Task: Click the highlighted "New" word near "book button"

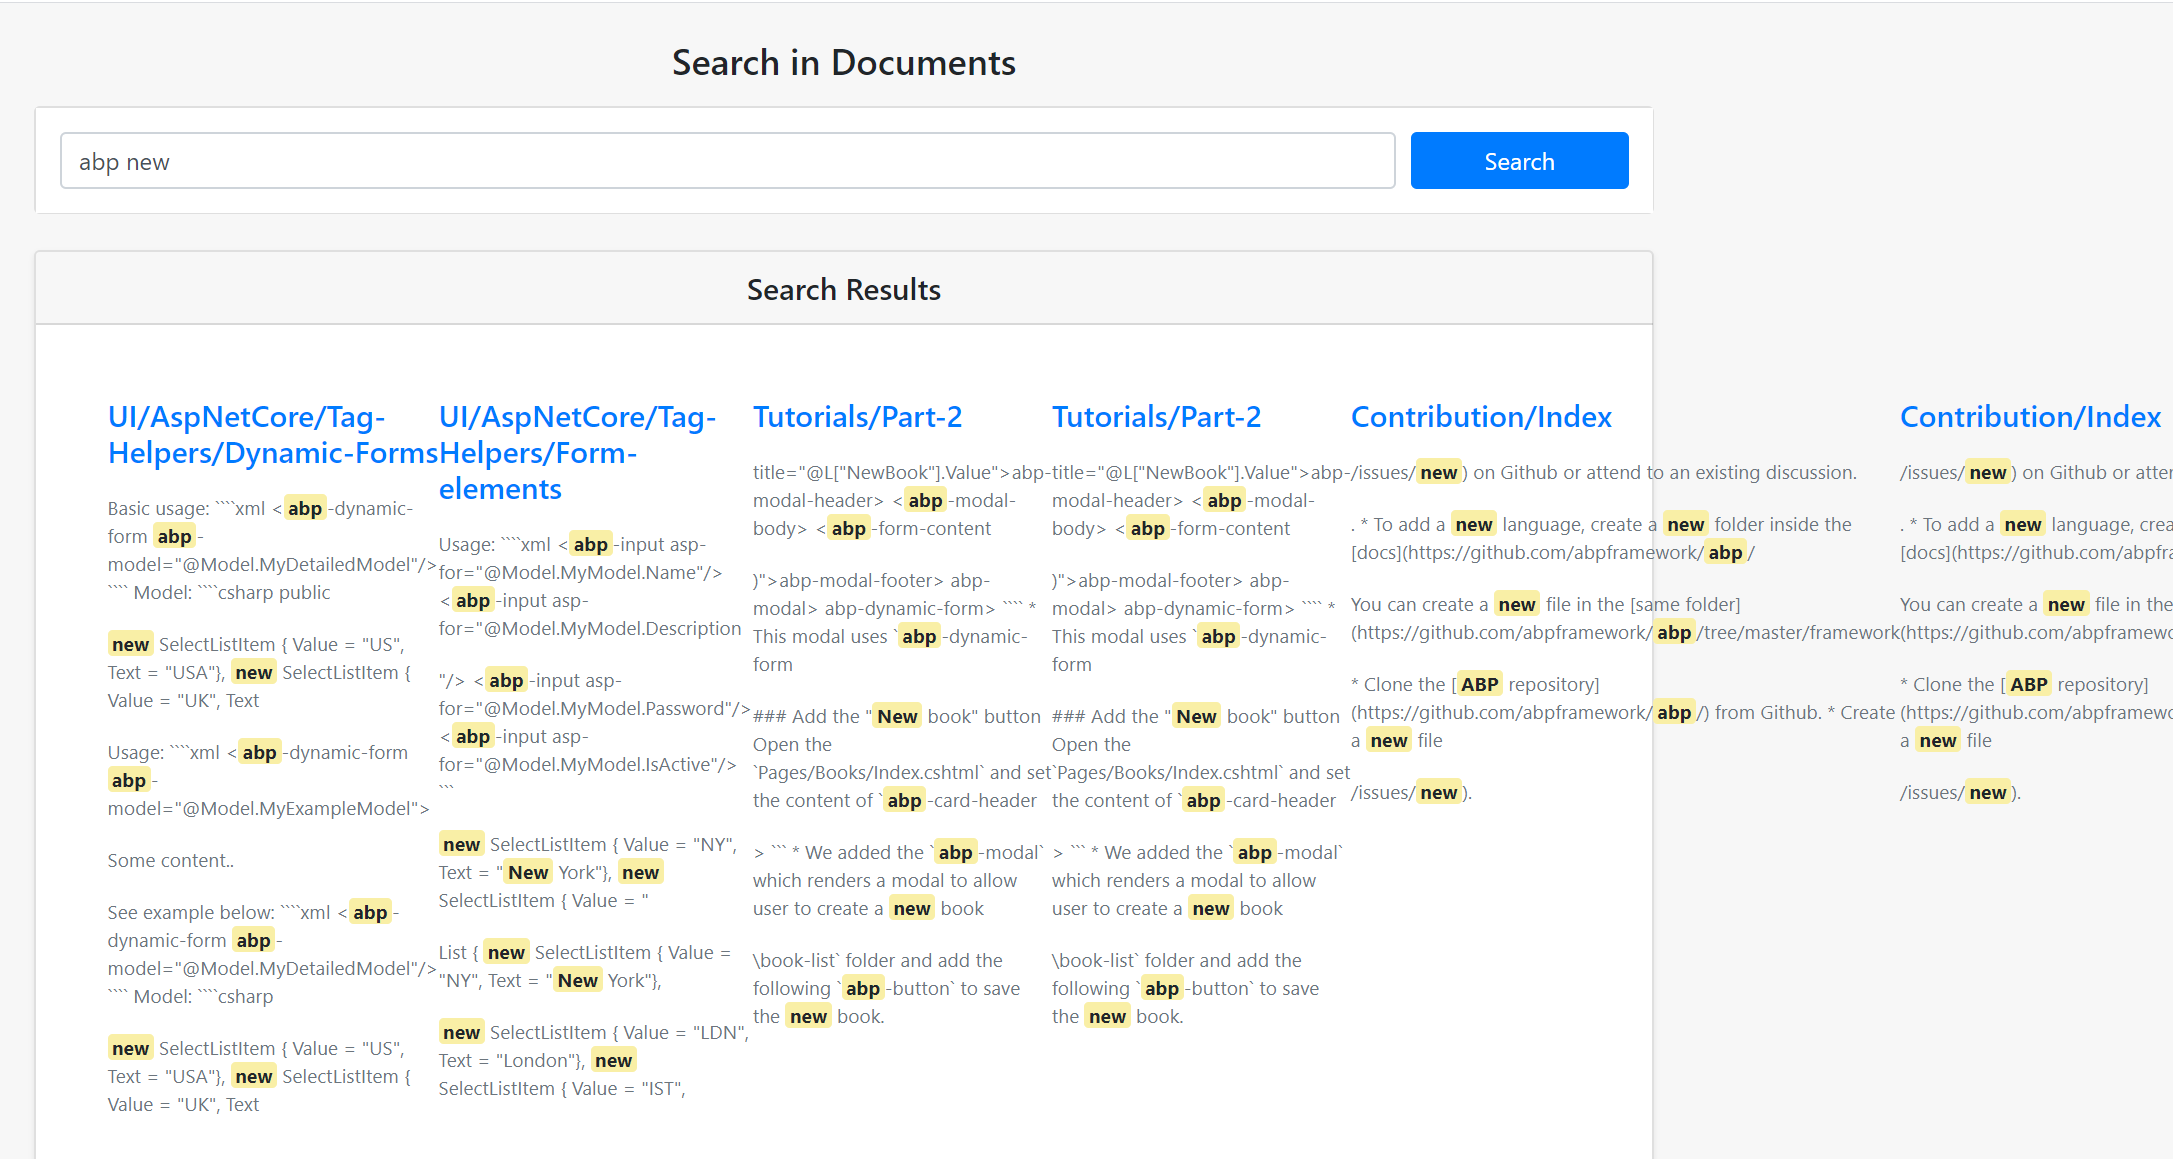Action: tap(896, 715)
